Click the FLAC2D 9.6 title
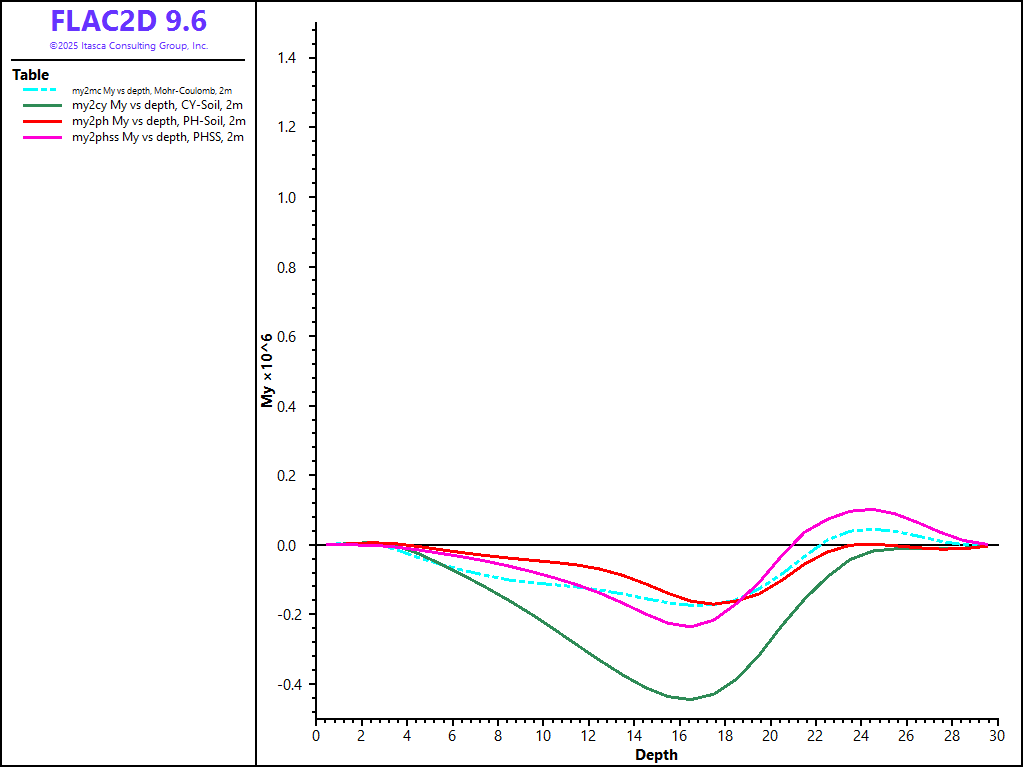1024x768 pixels. point(128,22)
